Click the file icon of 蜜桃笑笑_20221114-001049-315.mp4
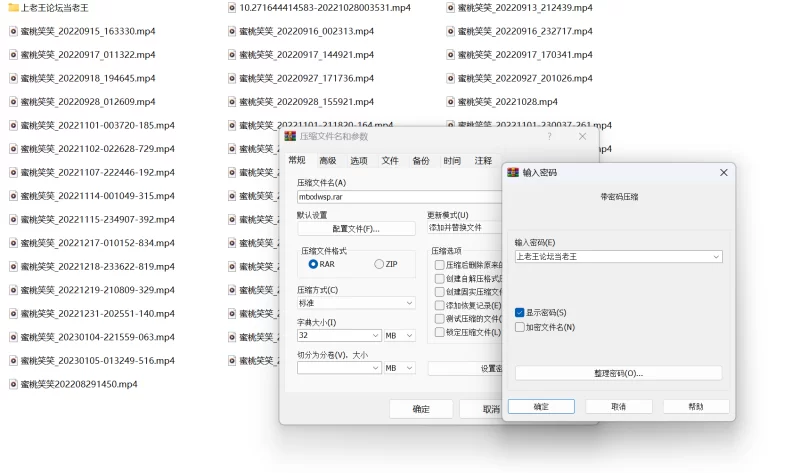The image size is (800, 473). coord(13,196)
